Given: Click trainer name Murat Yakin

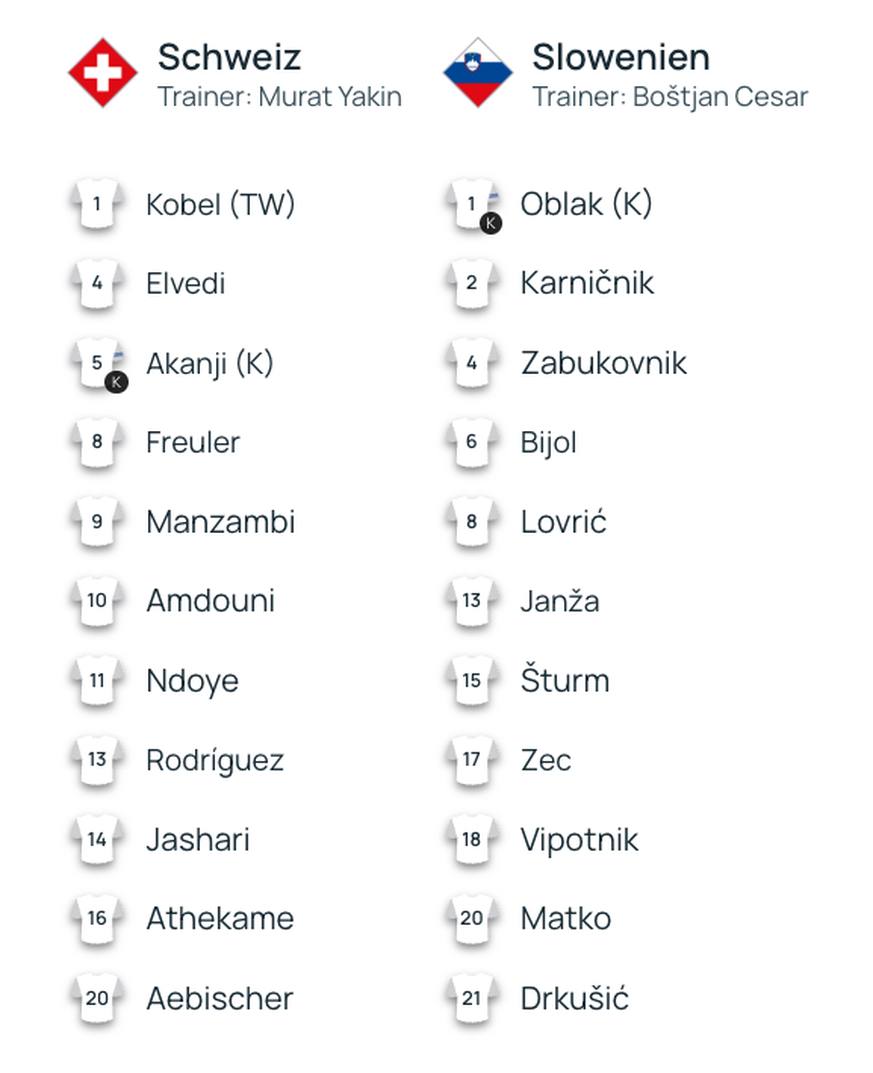Looking at the screenshot, I should (330, 96).
